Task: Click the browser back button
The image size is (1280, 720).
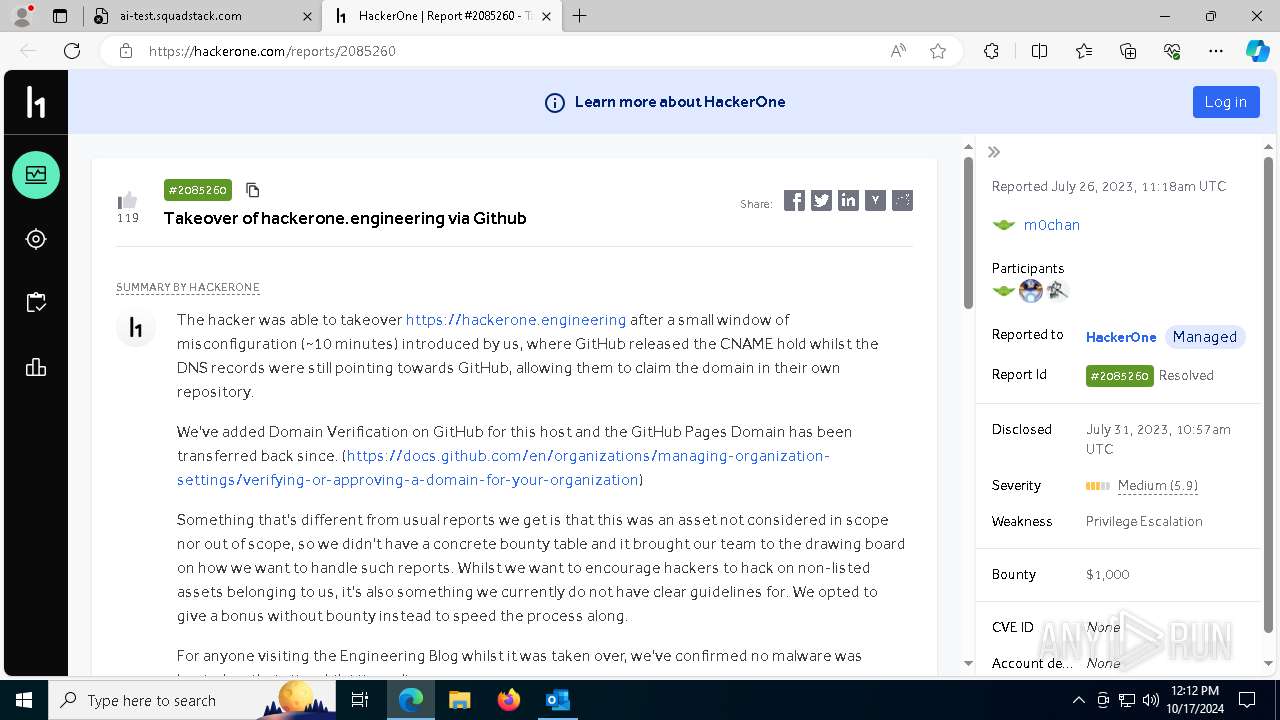Action: click(x=28, y=51)
